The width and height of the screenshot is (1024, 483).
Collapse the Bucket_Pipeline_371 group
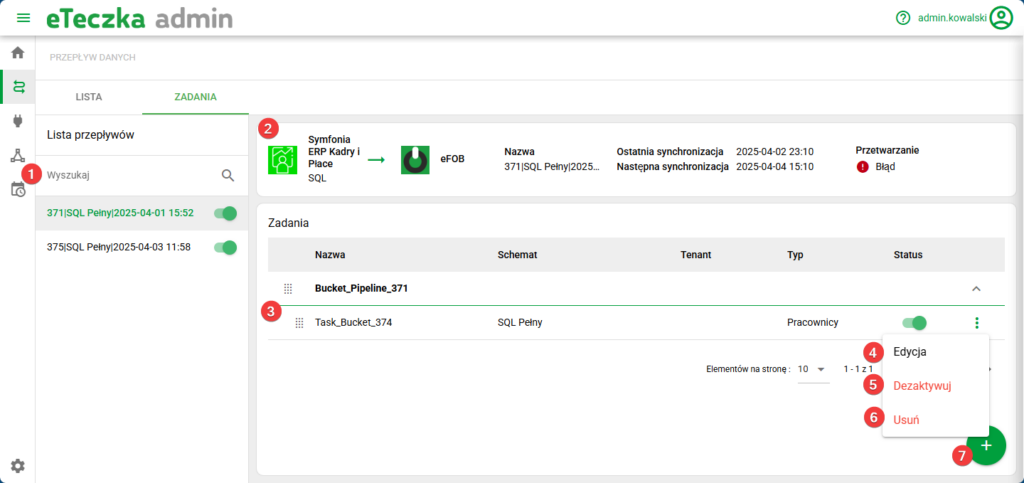point(976,288)
